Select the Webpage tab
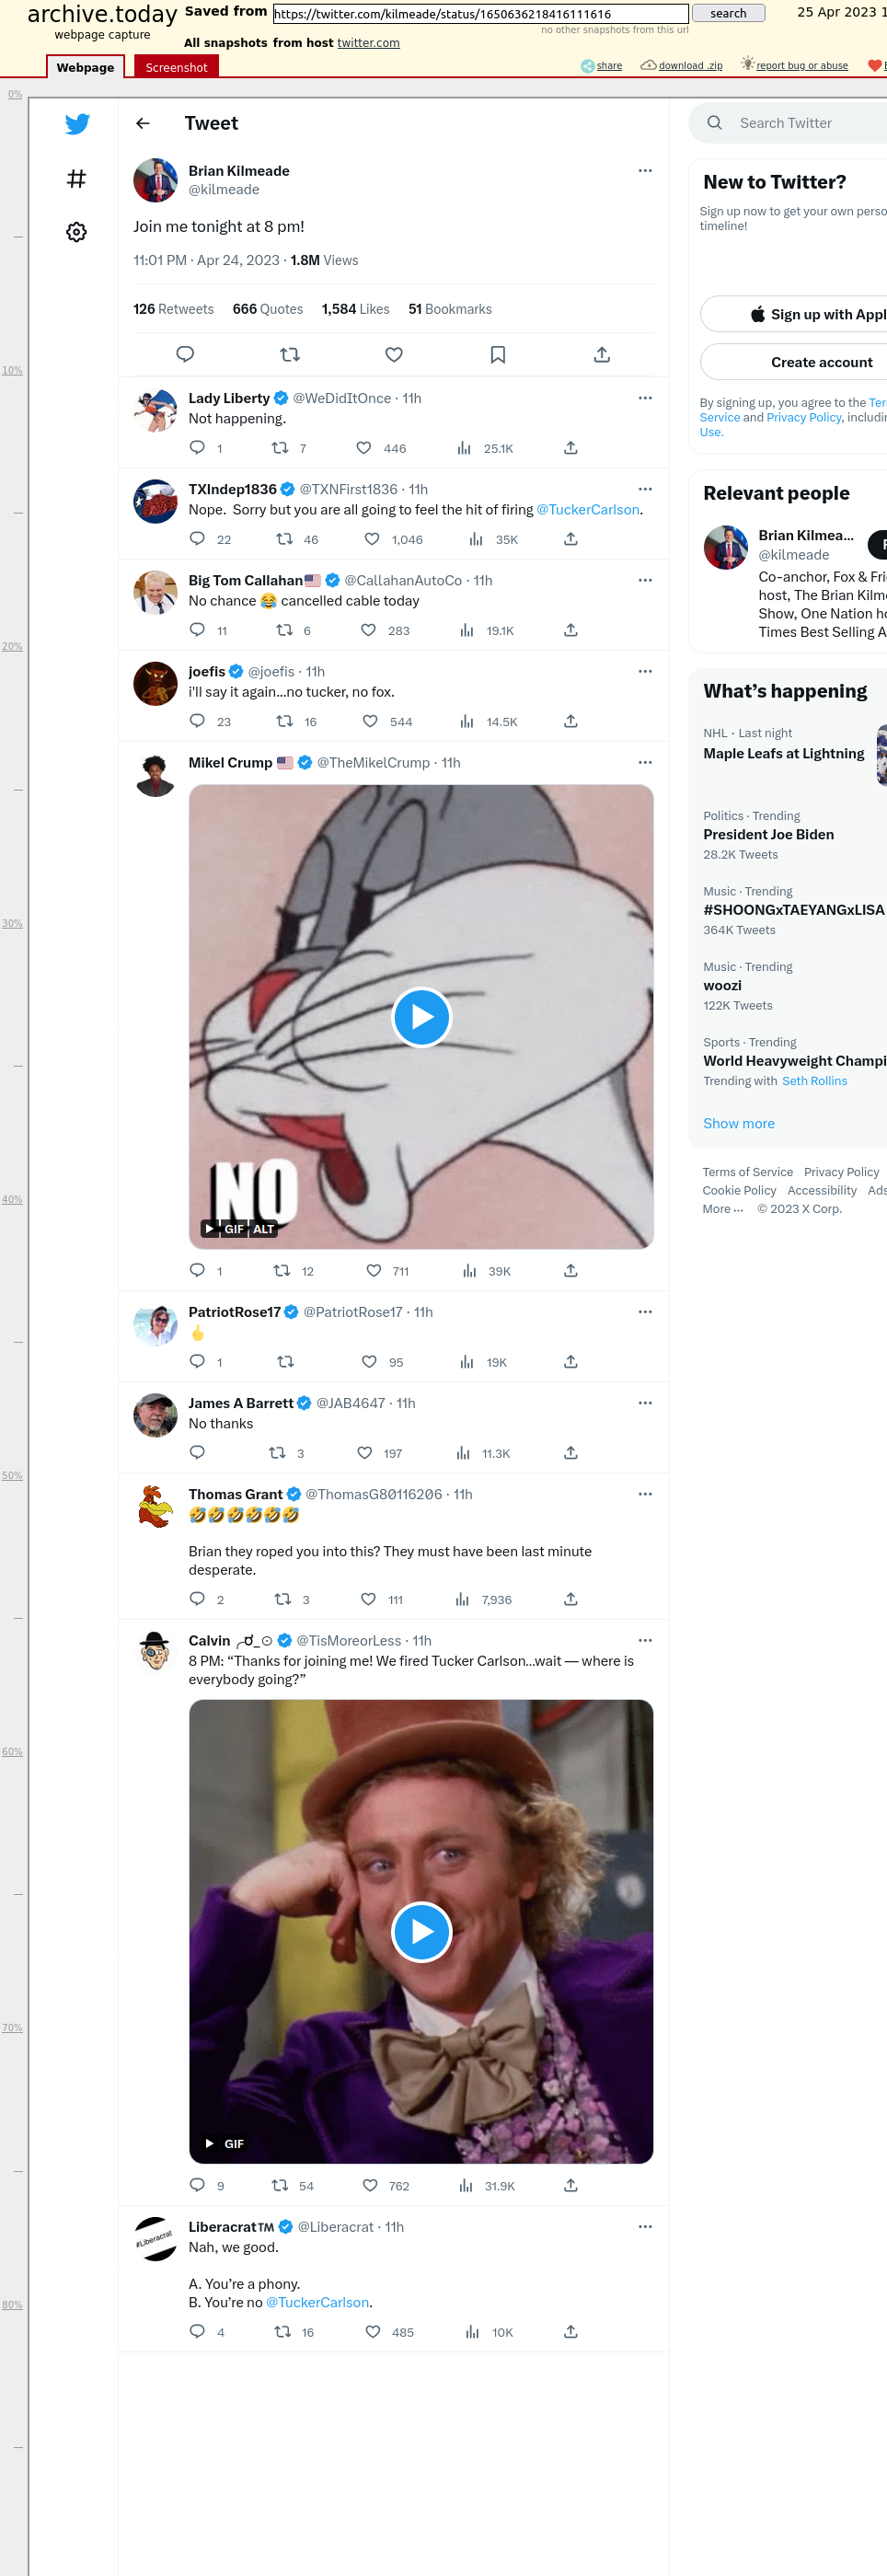Viewport: 887px width, 2576px height. pos(85,67)
